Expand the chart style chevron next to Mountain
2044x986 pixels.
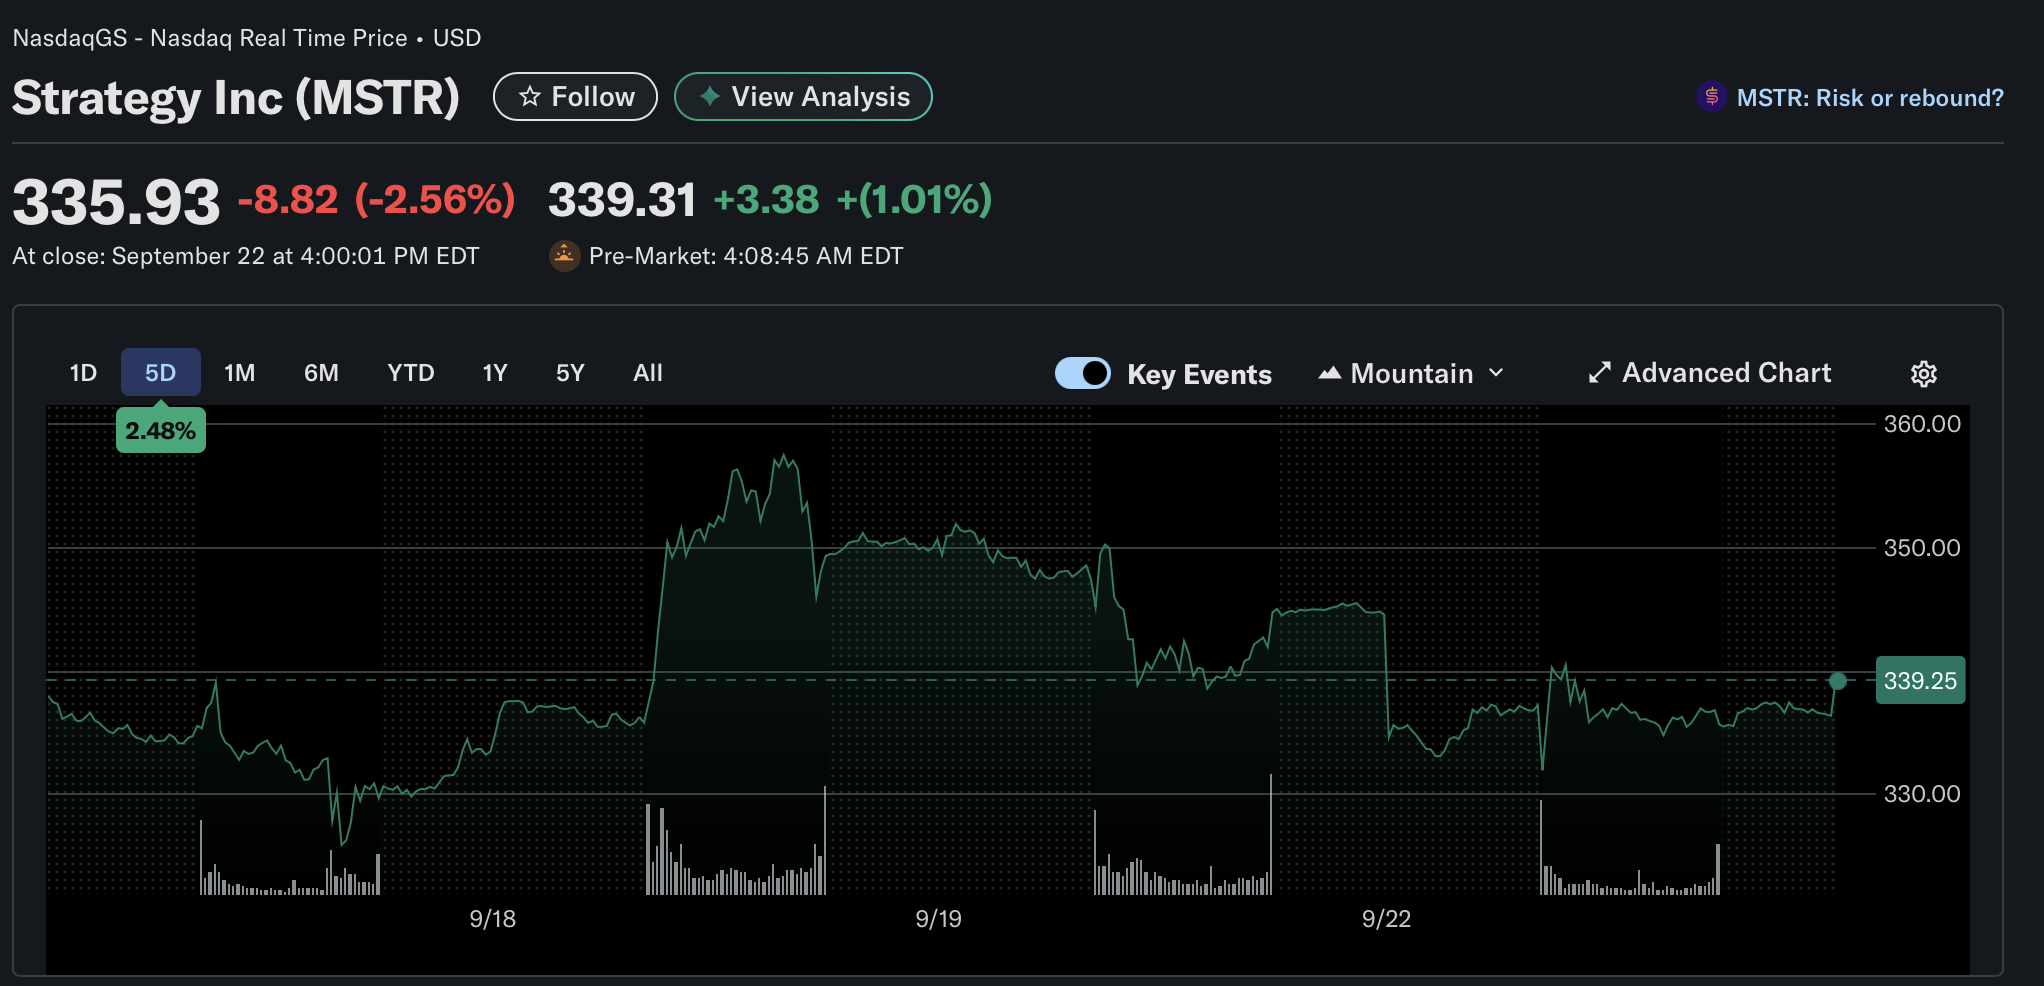(x=1496, y=373)
